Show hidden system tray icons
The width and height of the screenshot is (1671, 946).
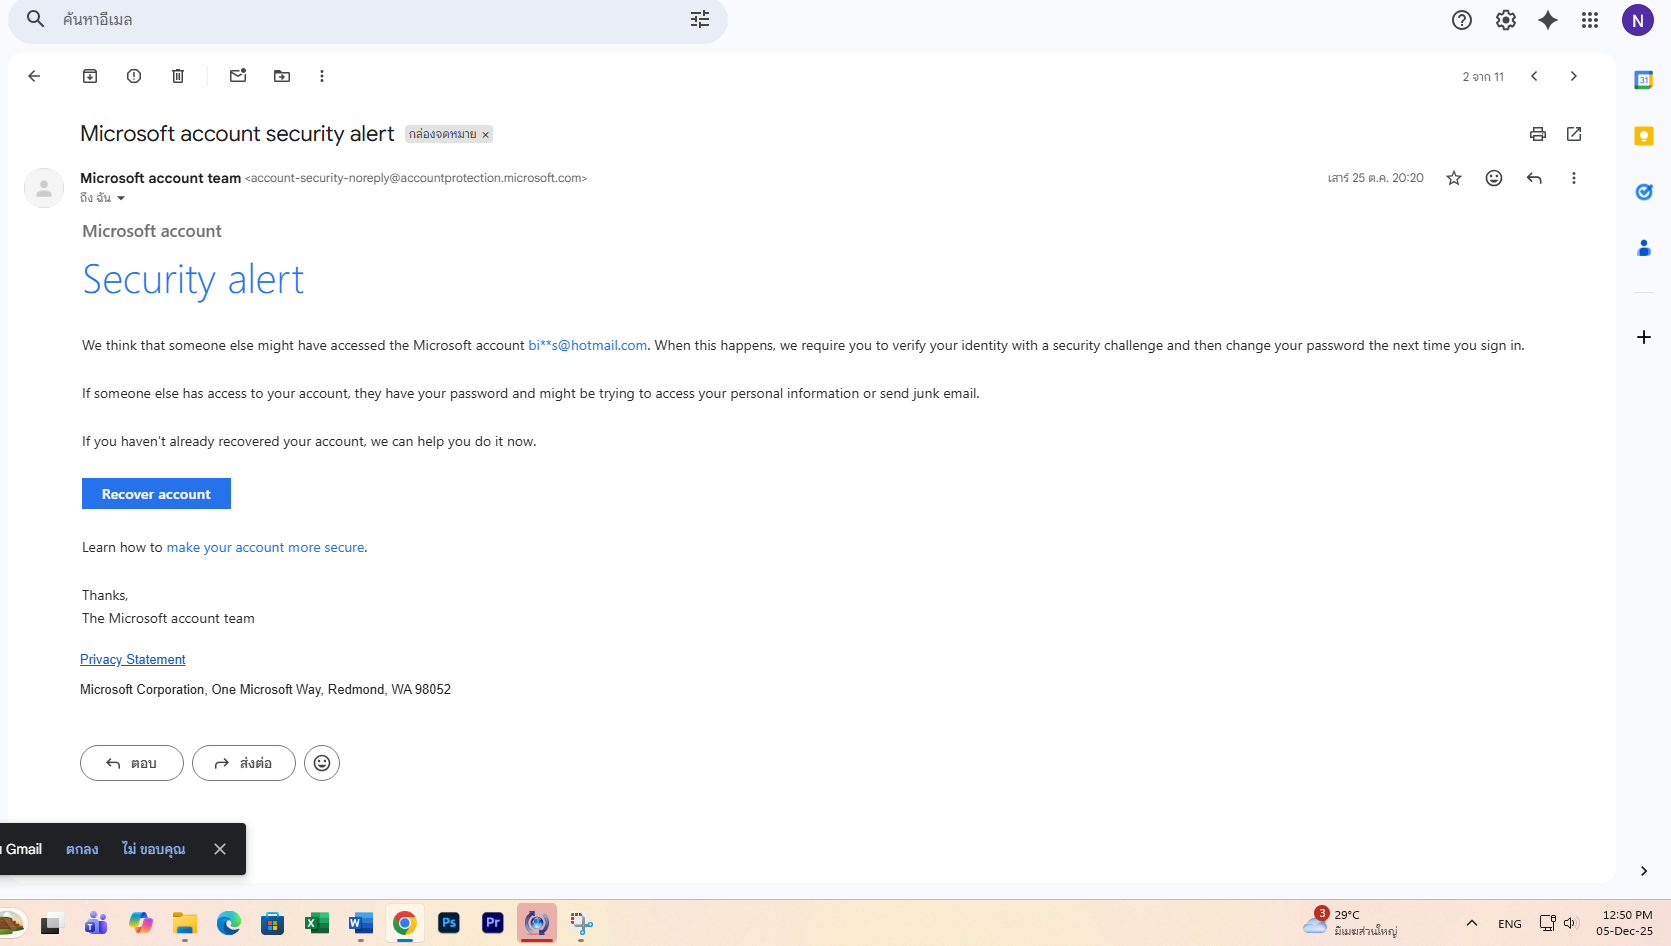pyautogui.click(x=1472, y=923)
